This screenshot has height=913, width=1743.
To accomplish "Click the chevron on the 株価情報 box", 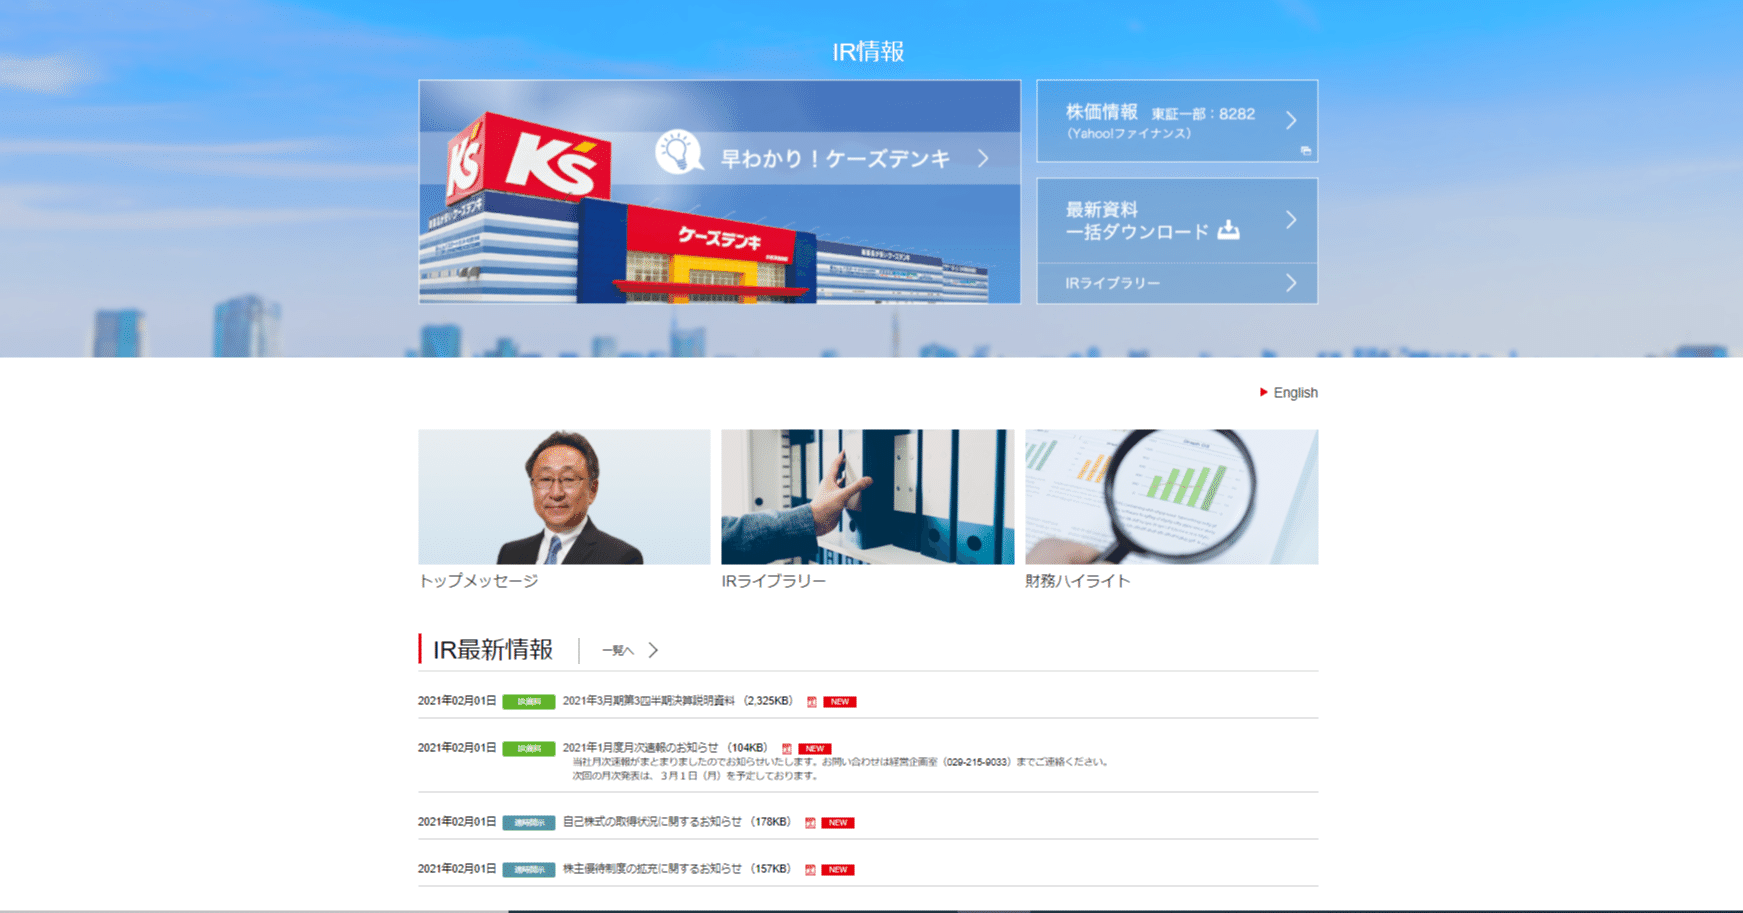I will [1291, 120].
